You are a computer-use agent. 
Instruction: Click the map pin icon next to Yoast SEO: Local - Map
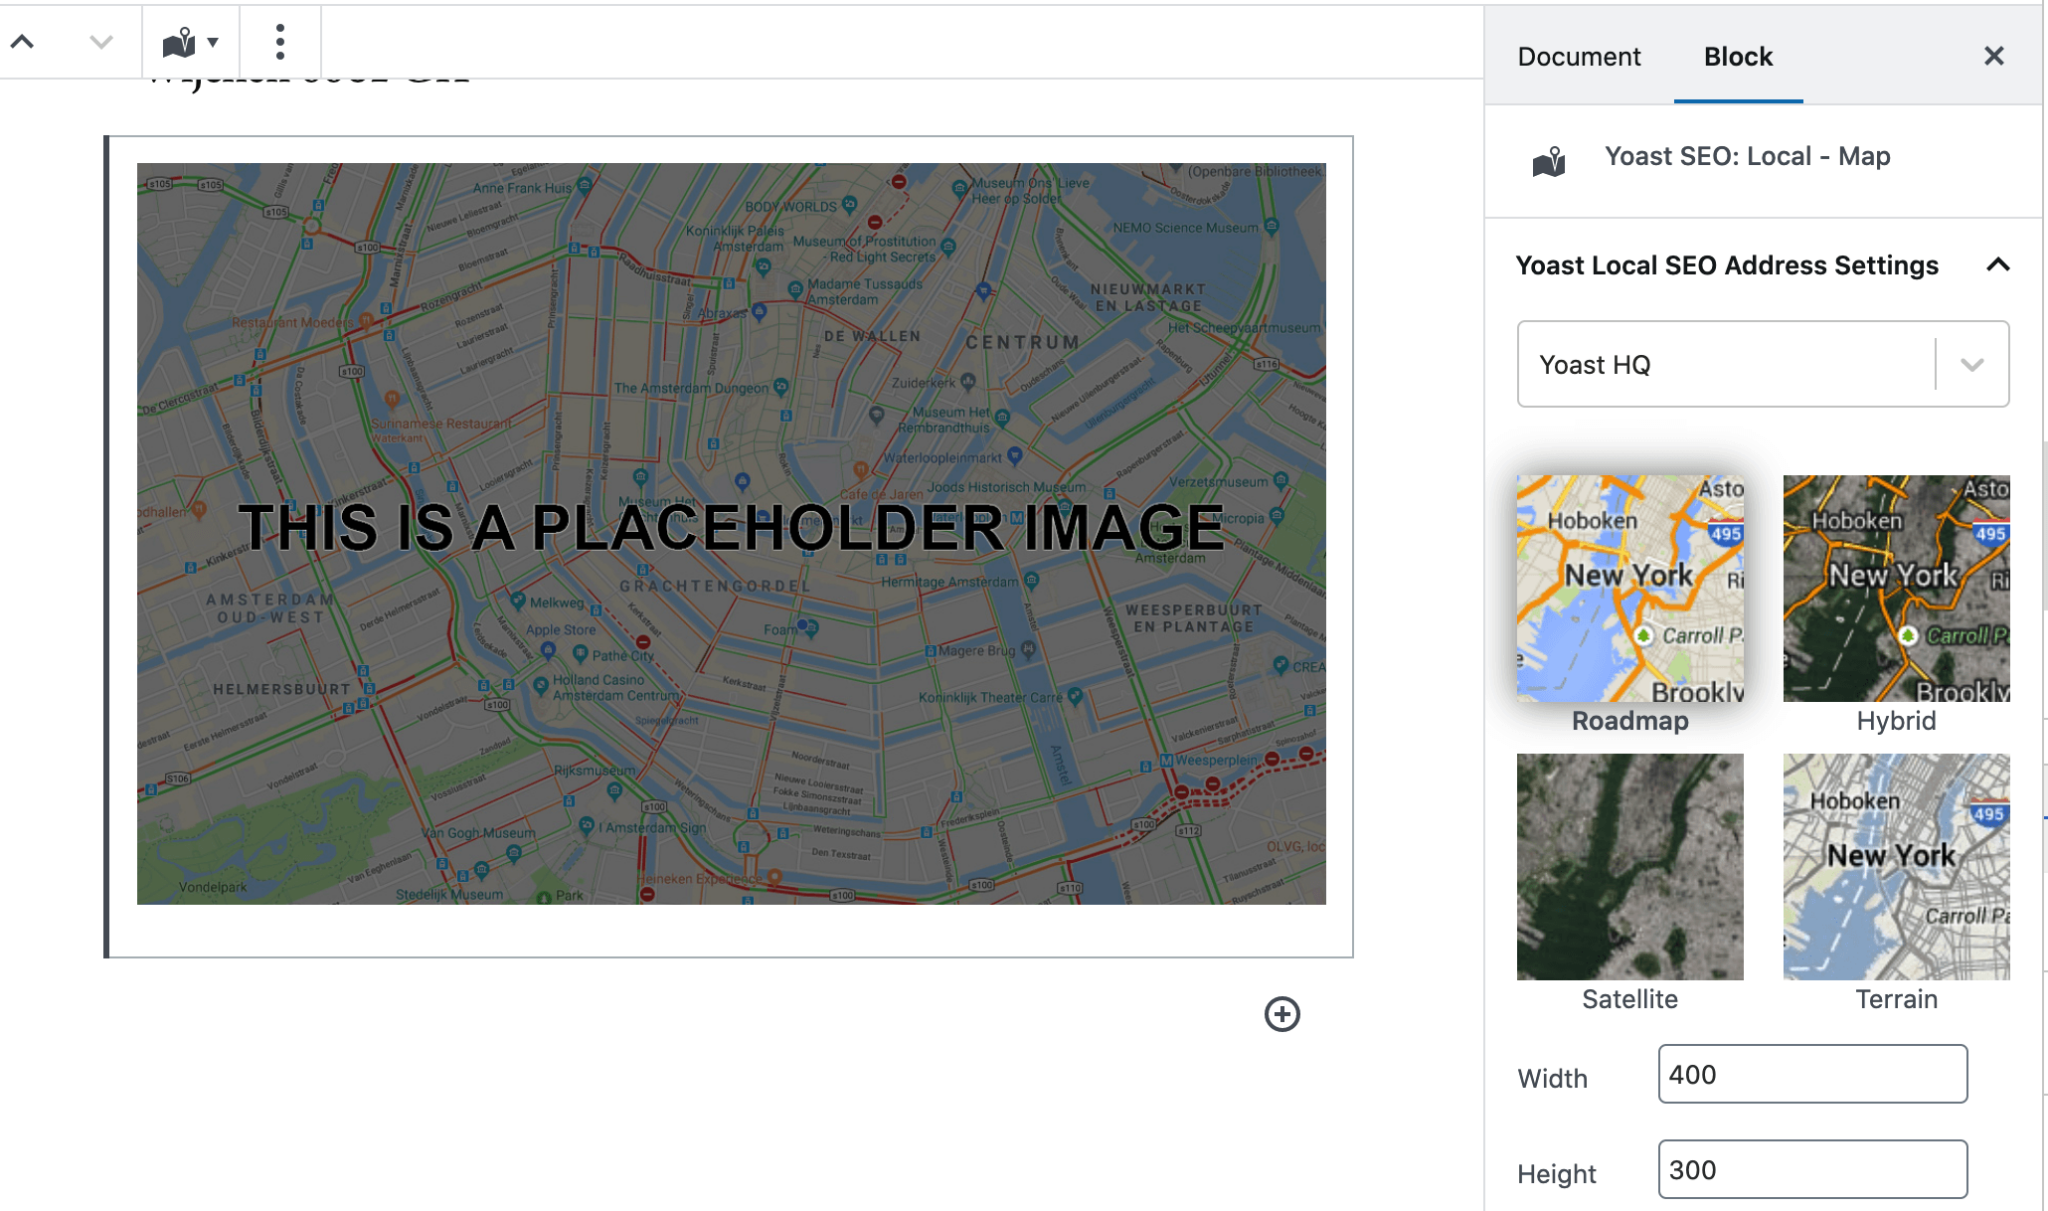(x=1551, y=157)
